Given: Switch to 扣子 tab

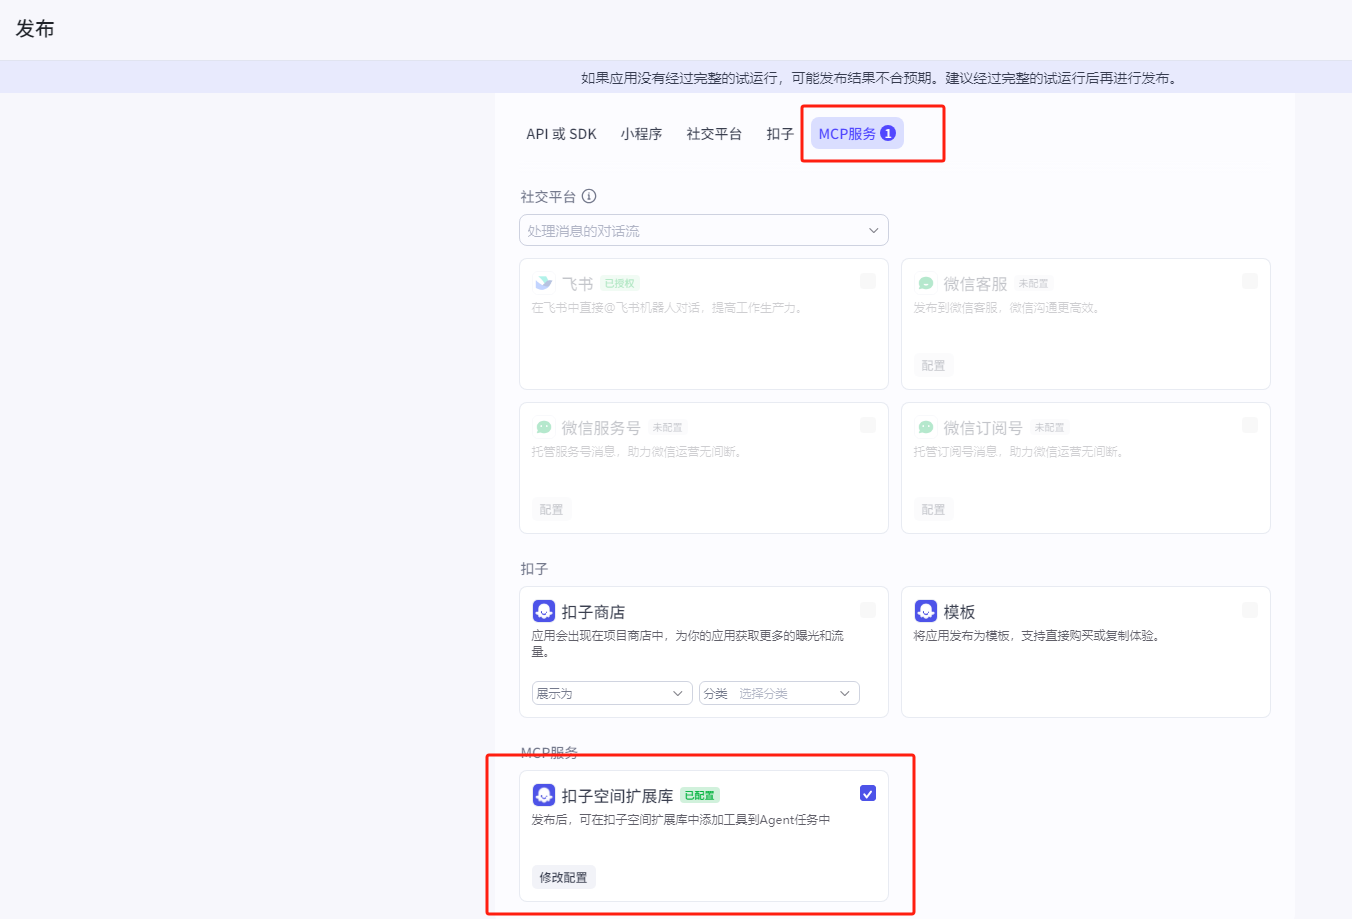Looking at the screenshot, I should pyautogui.click(x=780, y=134).
